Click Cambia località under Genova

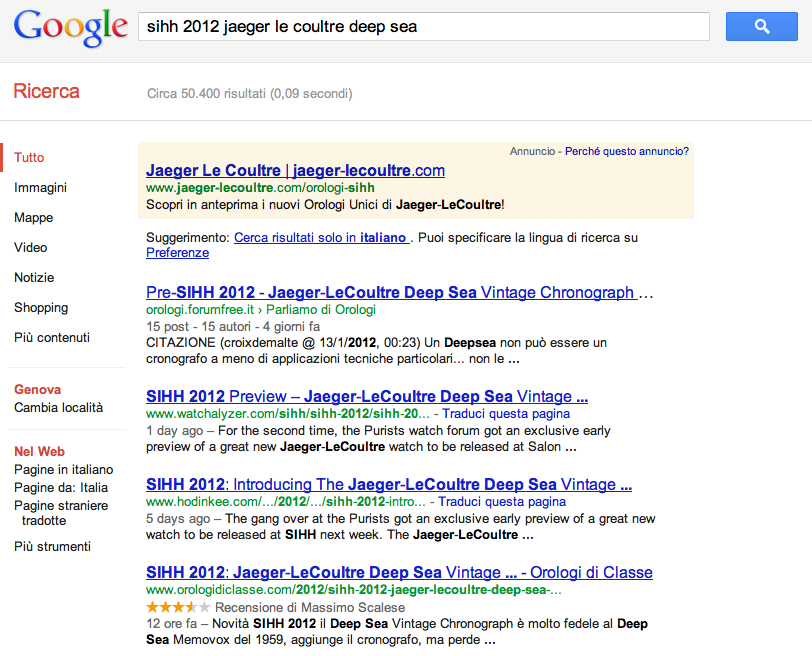58,407
